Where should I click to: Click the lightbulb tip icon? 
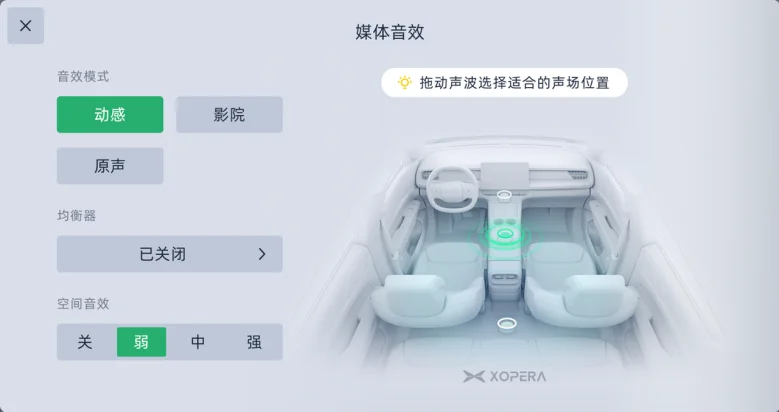[x=405, y=82]
